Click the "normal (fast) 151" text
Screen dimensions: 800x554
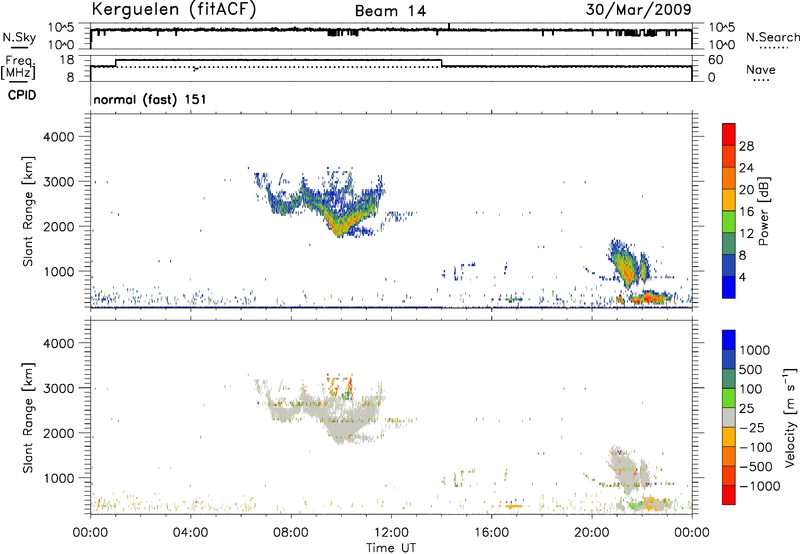[x=150, y=99]
